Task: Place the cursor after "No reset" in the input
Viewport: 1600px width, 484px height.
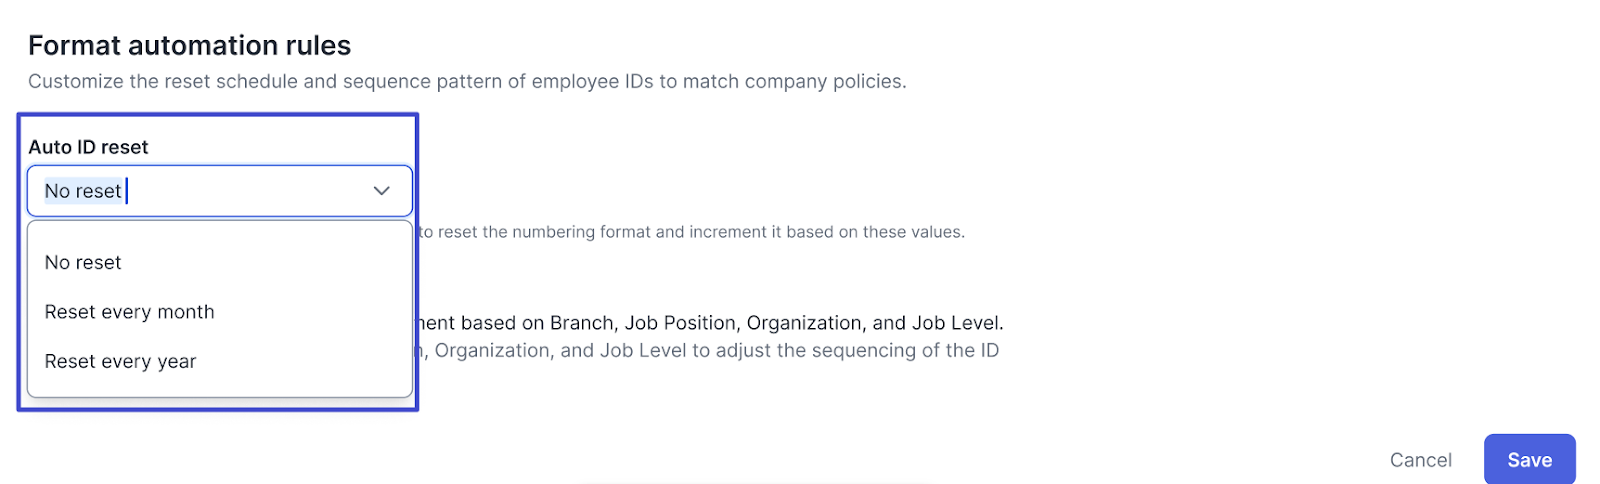Action: tap(125, 191)
